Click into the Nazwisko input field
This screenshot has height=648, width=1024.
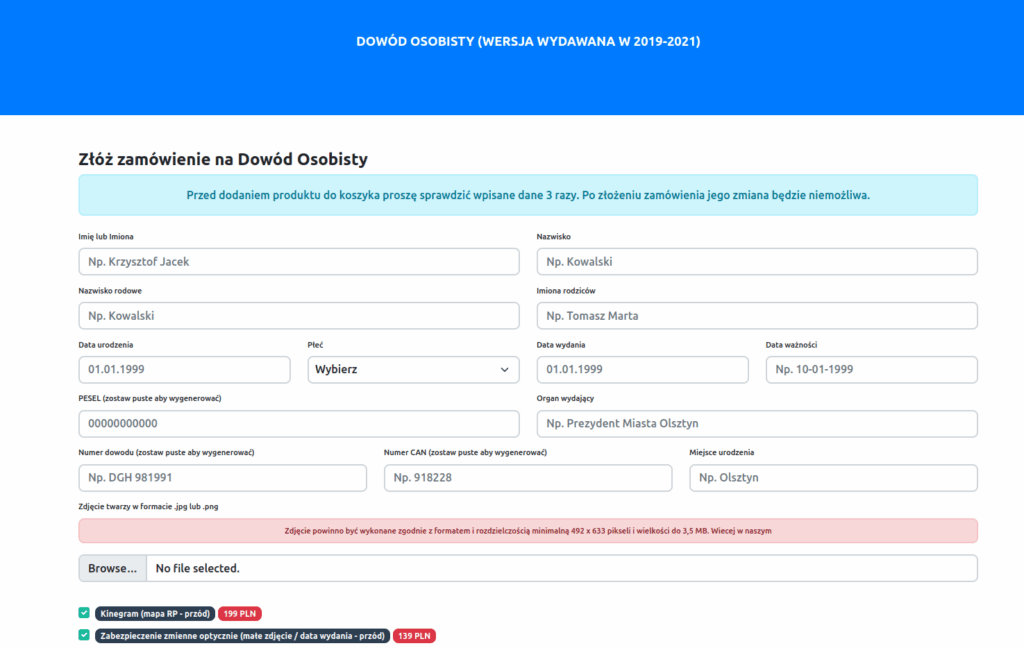click(x=757, y=261)
